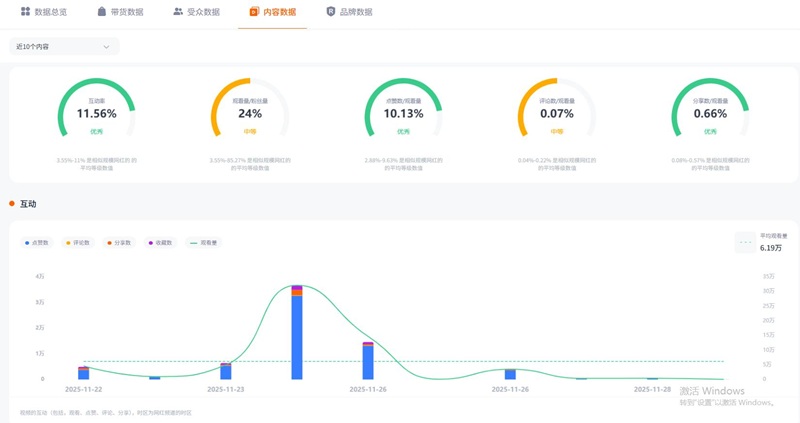The width and height of the screenshot is (800, 423).
Task: Open the 数据总览 tab
Action: click(x=43, y=12)
